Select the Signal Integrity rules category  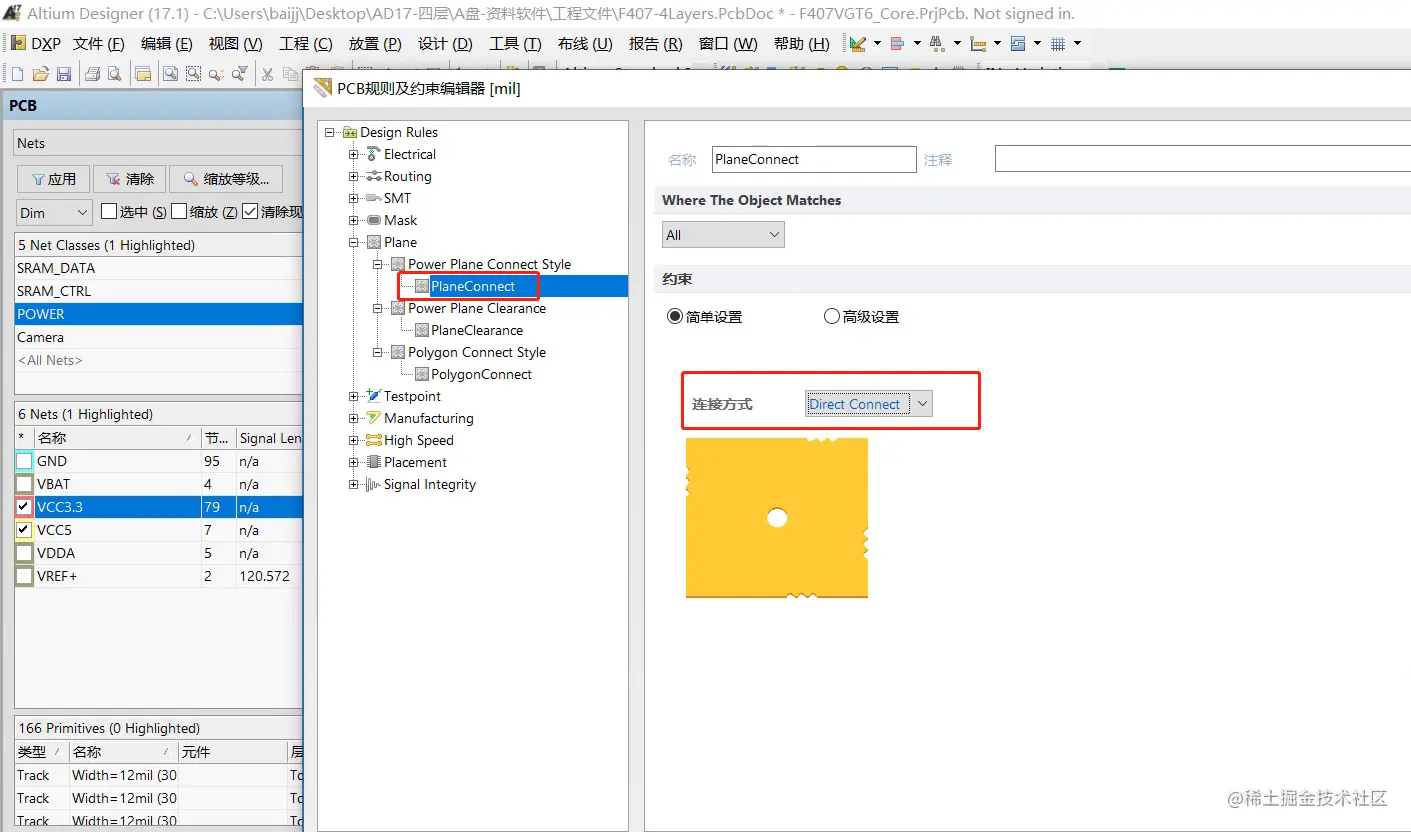(x=430, y=484)
